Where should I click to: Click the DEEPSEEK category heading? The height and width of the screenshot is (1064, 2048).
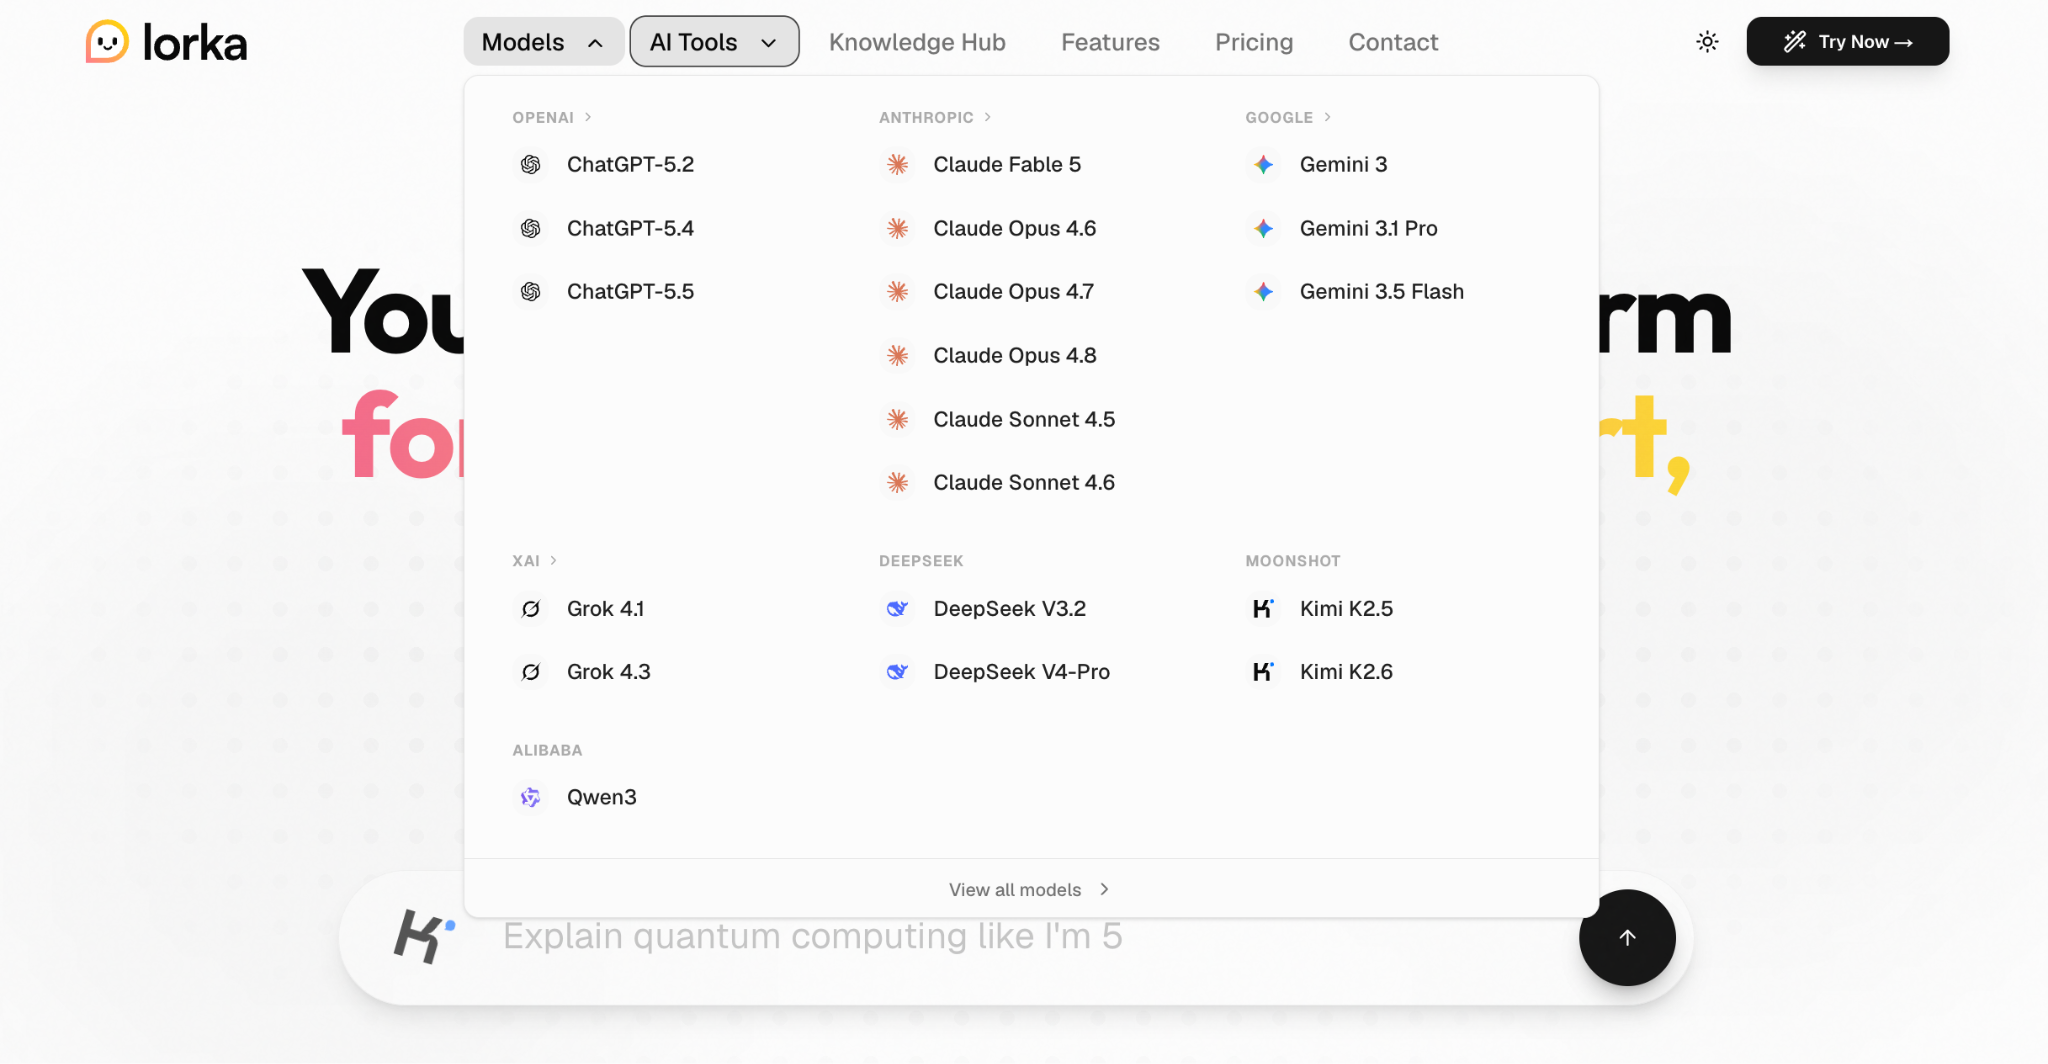pyautogui.click(x=921, y=561)
